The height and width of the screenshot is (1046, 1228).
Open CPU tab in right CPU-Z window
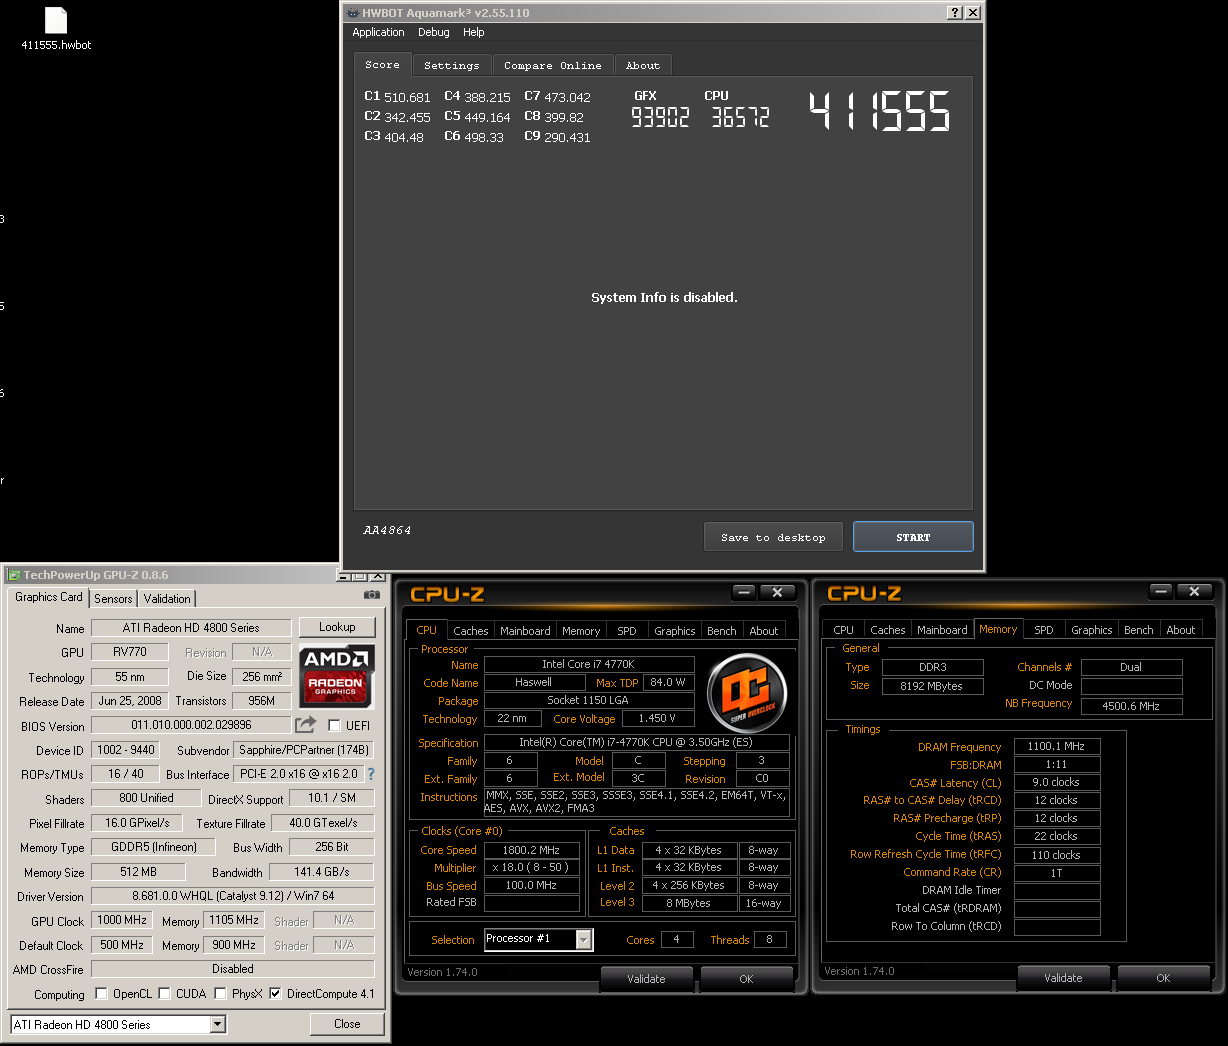844,630
